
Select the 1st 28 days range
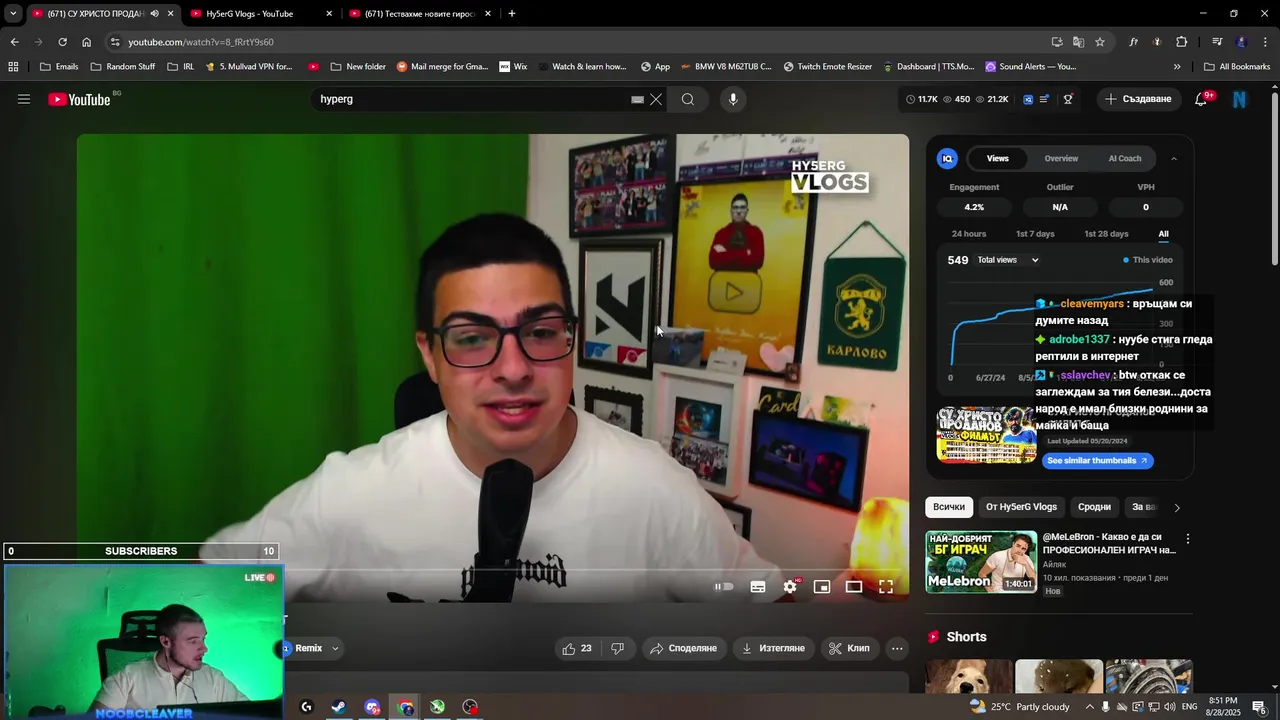pyautogui.click(x=1106, y=234)
